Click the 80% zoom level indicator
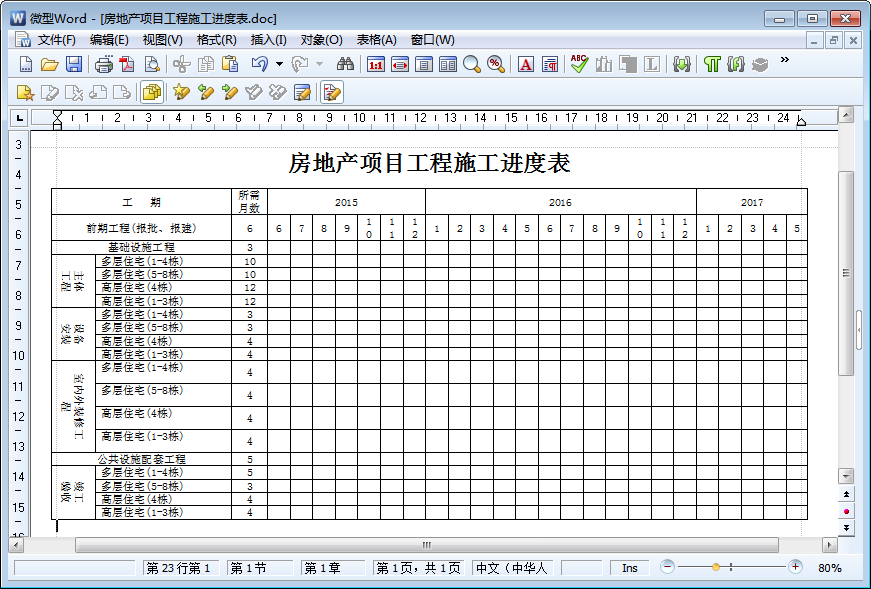 coord(830,568)
